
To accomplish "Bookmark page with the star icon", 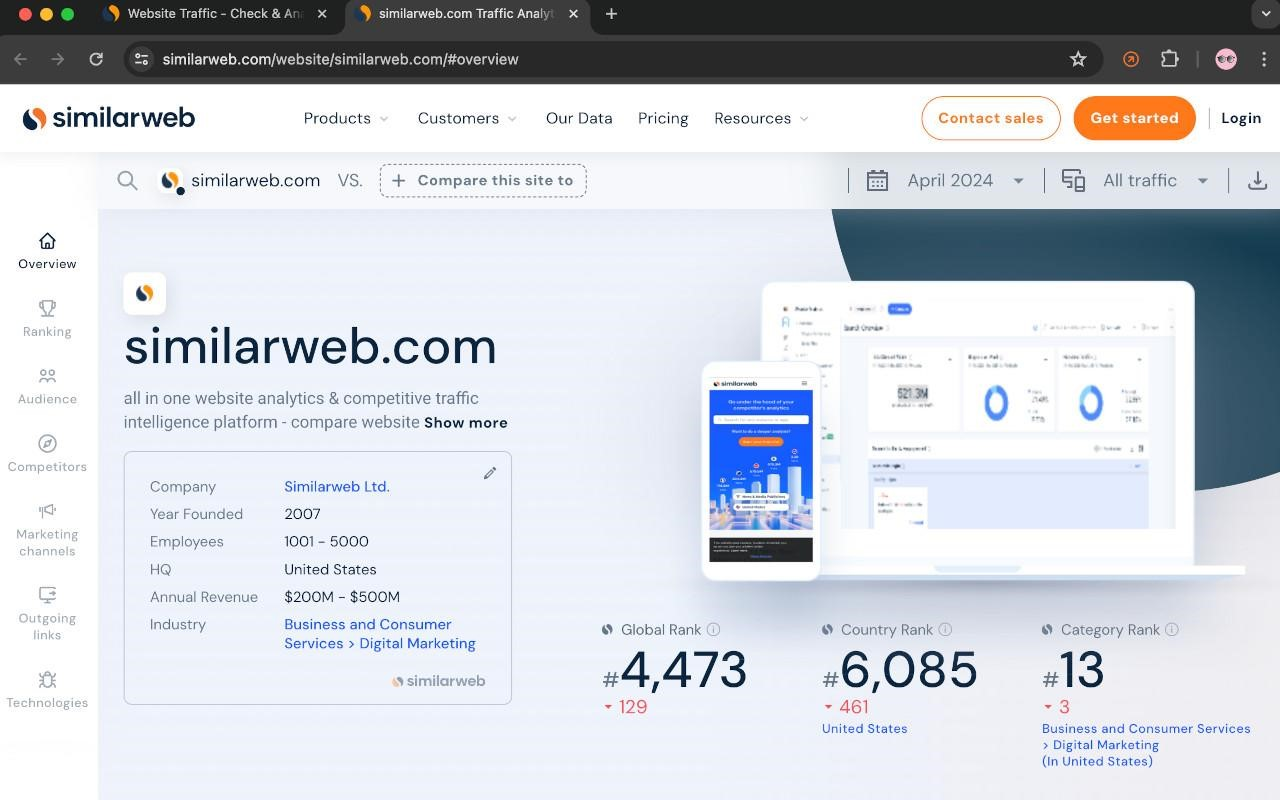I will [x=1078, y=59].
